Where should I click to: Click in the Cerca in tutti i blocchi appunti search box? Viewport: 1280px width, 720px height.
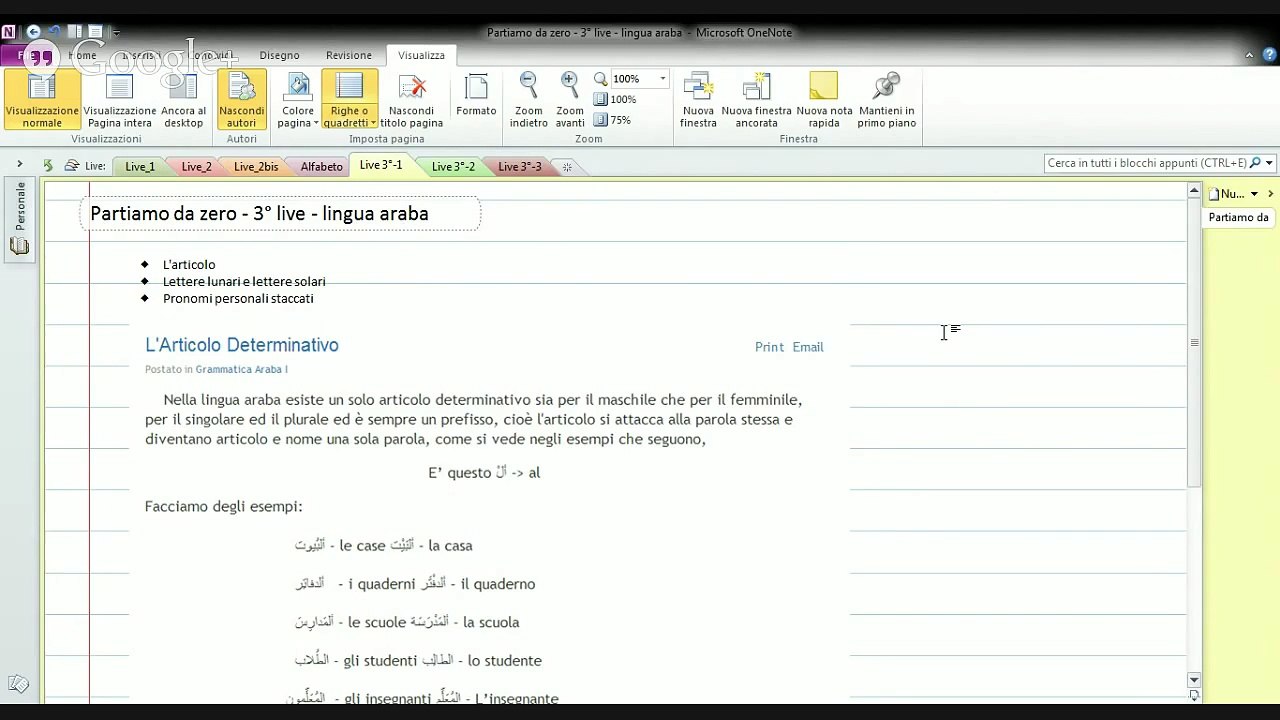1147,163
